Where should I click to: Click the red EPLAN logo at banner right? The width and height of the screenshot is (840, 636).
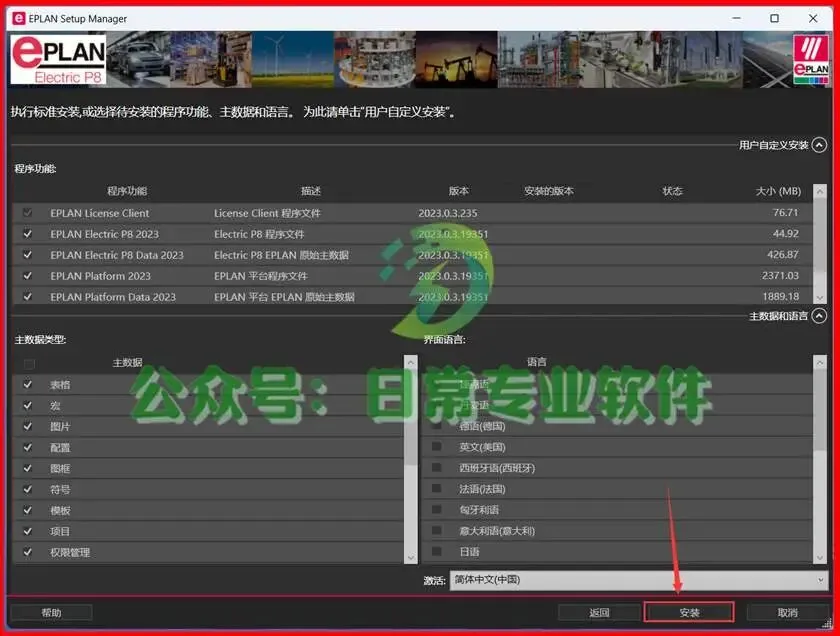point(811,59)
